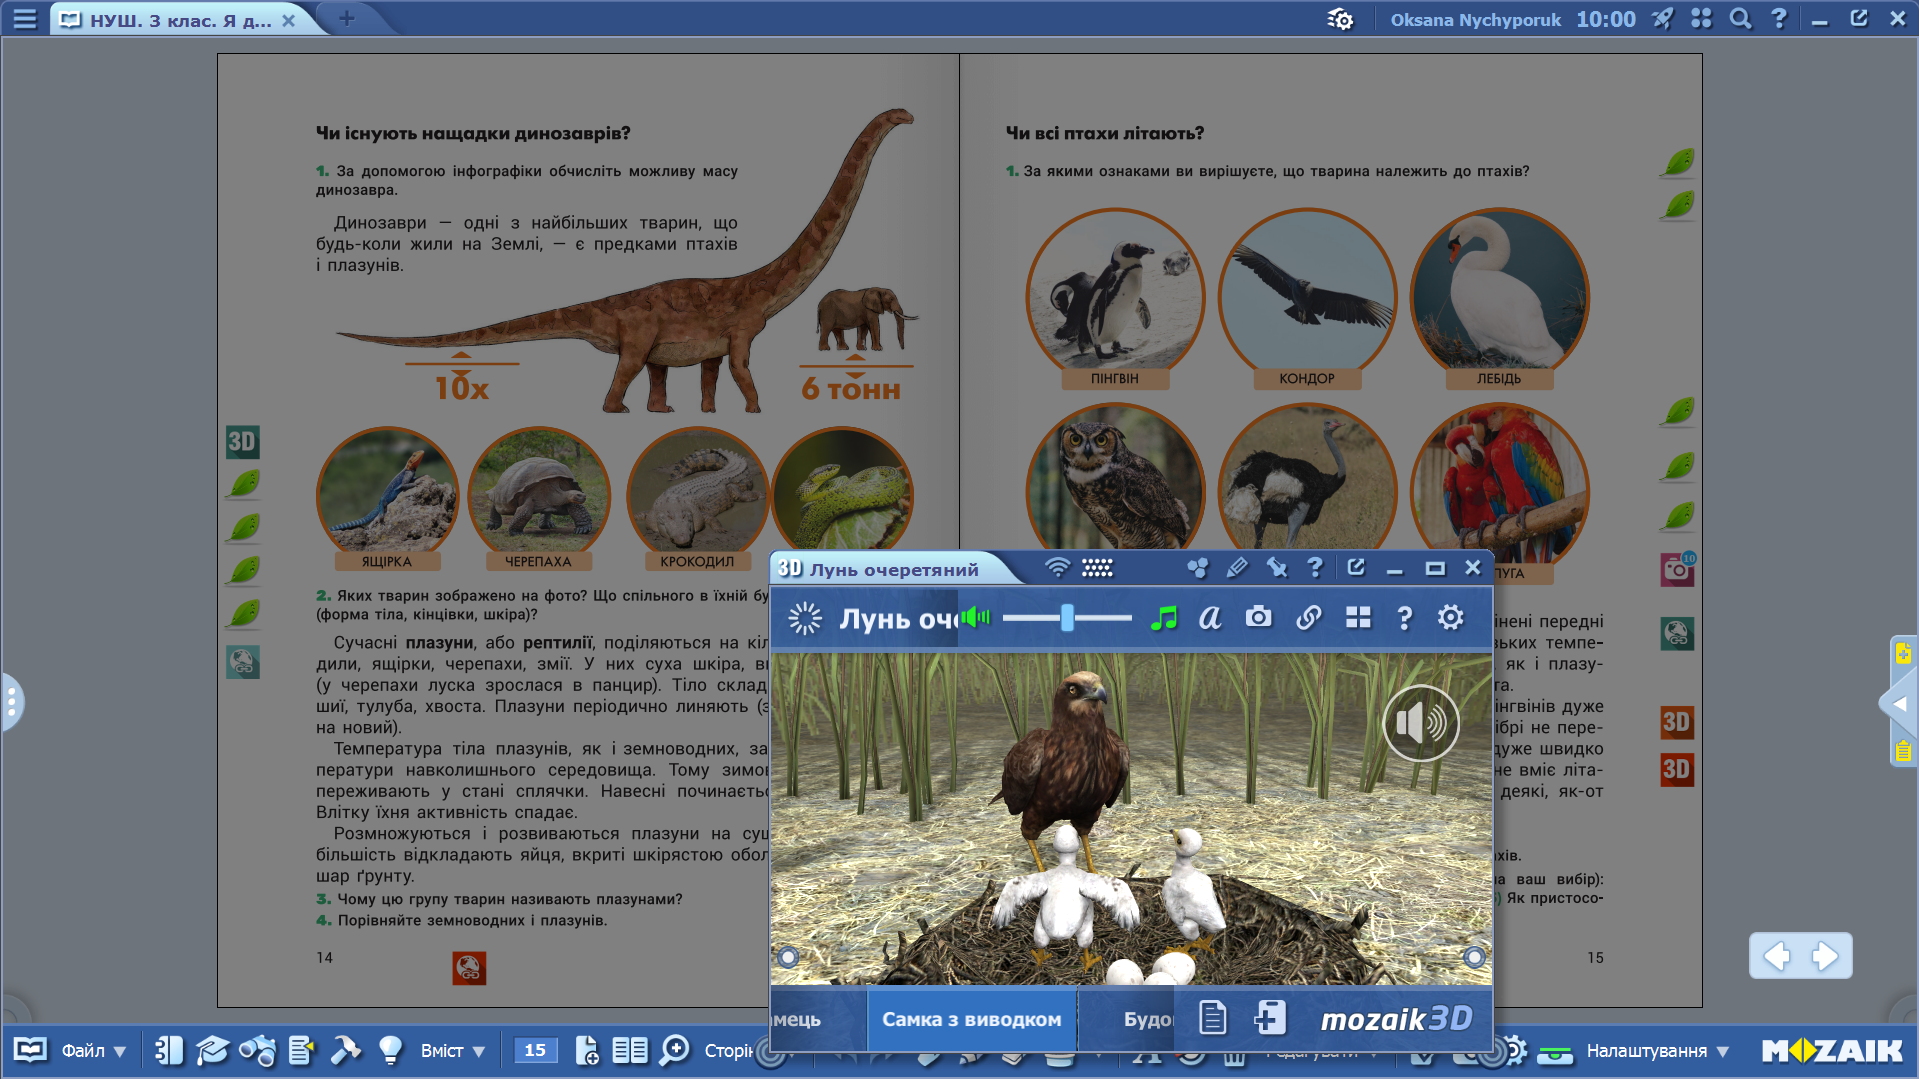The image size is (1919, 1079).
Task: Click the light bulb icon
Action: (x=390, y=1050)
